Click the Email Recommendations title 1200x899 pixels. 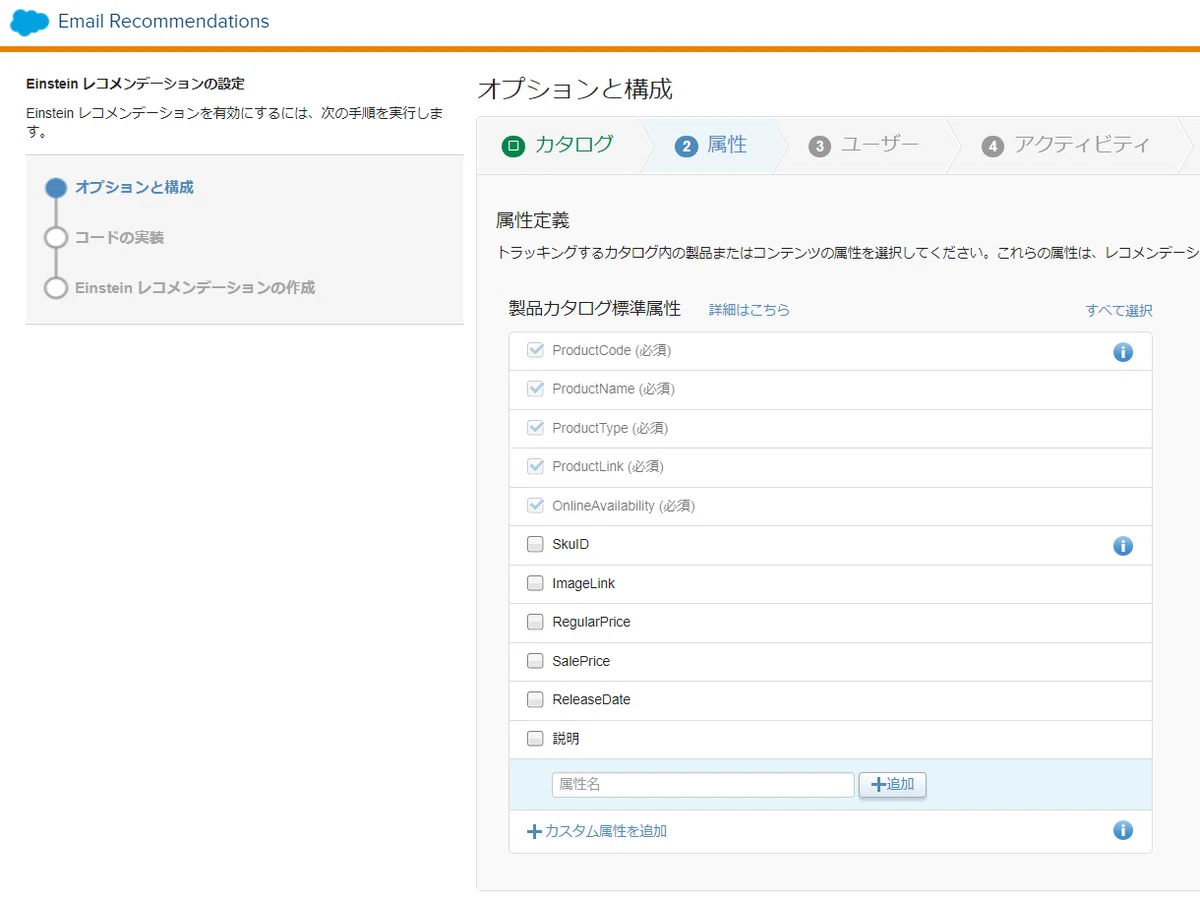(x=164, y=21)
